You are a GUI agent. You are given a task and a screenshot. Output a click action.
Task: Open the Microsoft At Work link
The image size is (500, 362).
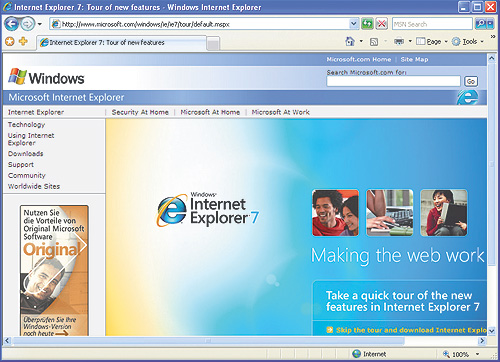[x=280, y=112]
